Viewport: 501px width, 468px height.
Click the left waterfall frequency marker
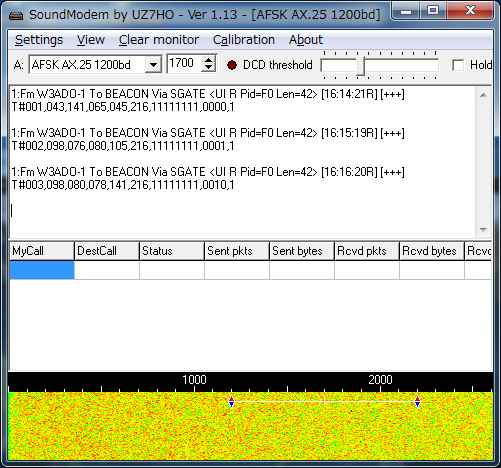pos(231,402)
